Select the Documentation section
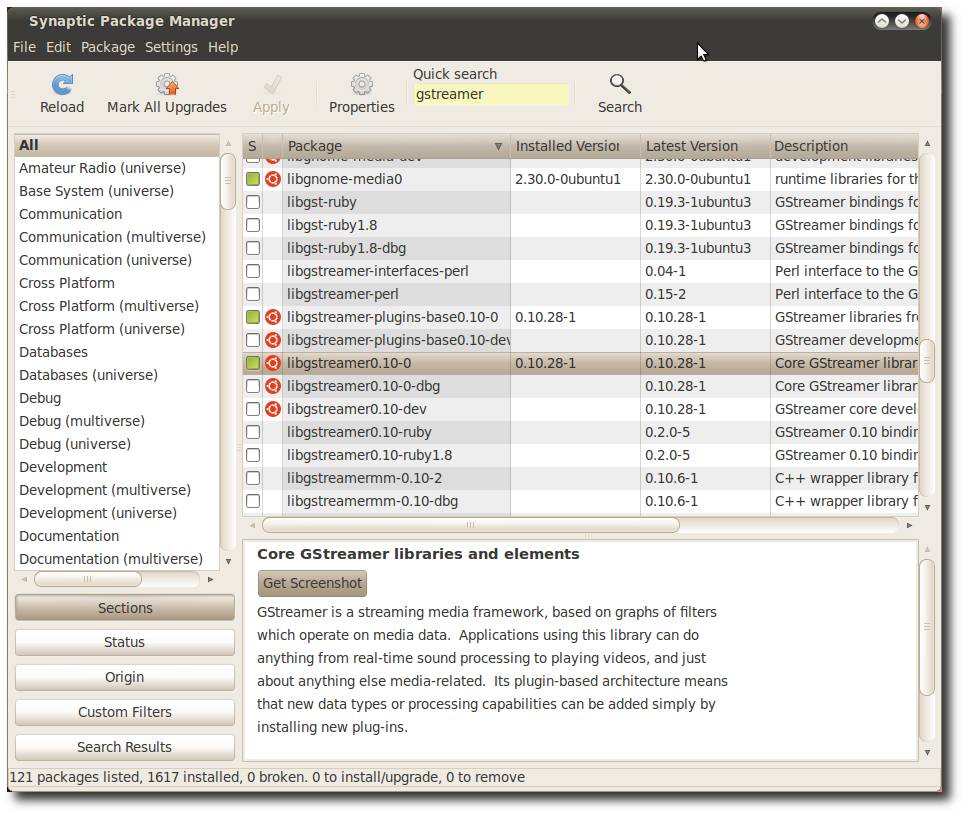 point(117,536)
